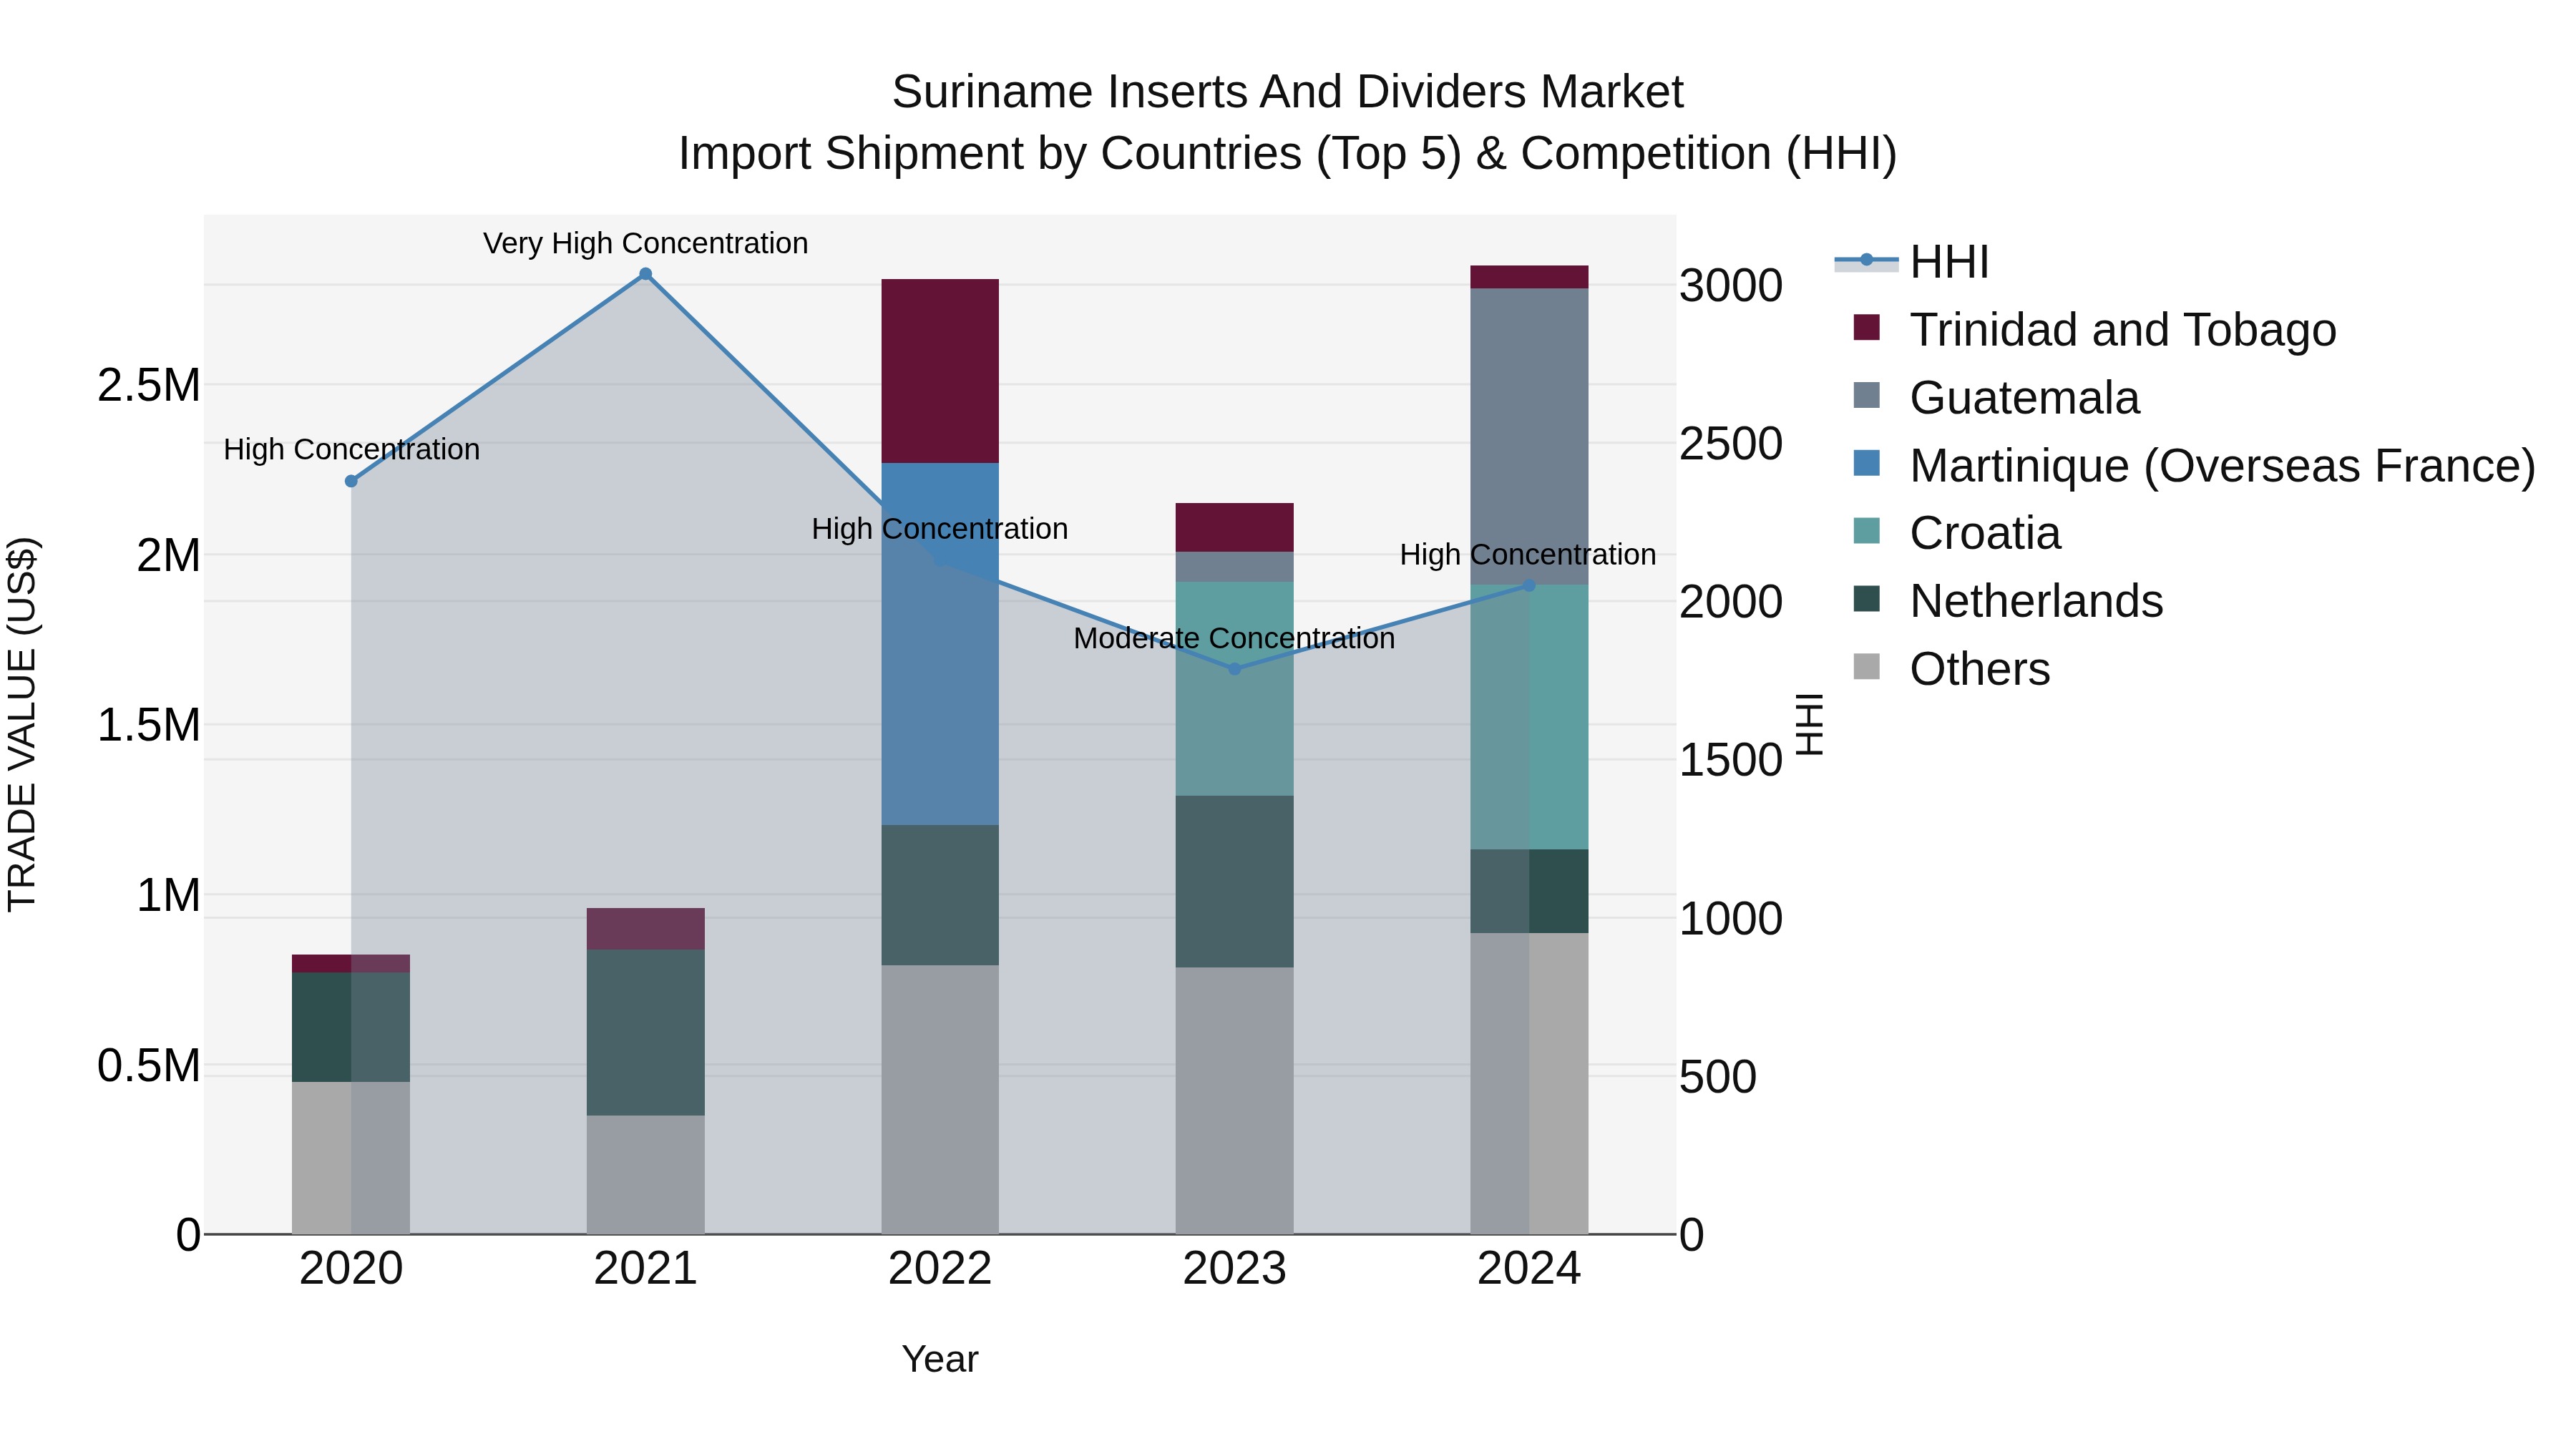This screenshot has width=2576, height=1449.
Task: Click the 'Very High Concentration' annotation
Action: 645,243
